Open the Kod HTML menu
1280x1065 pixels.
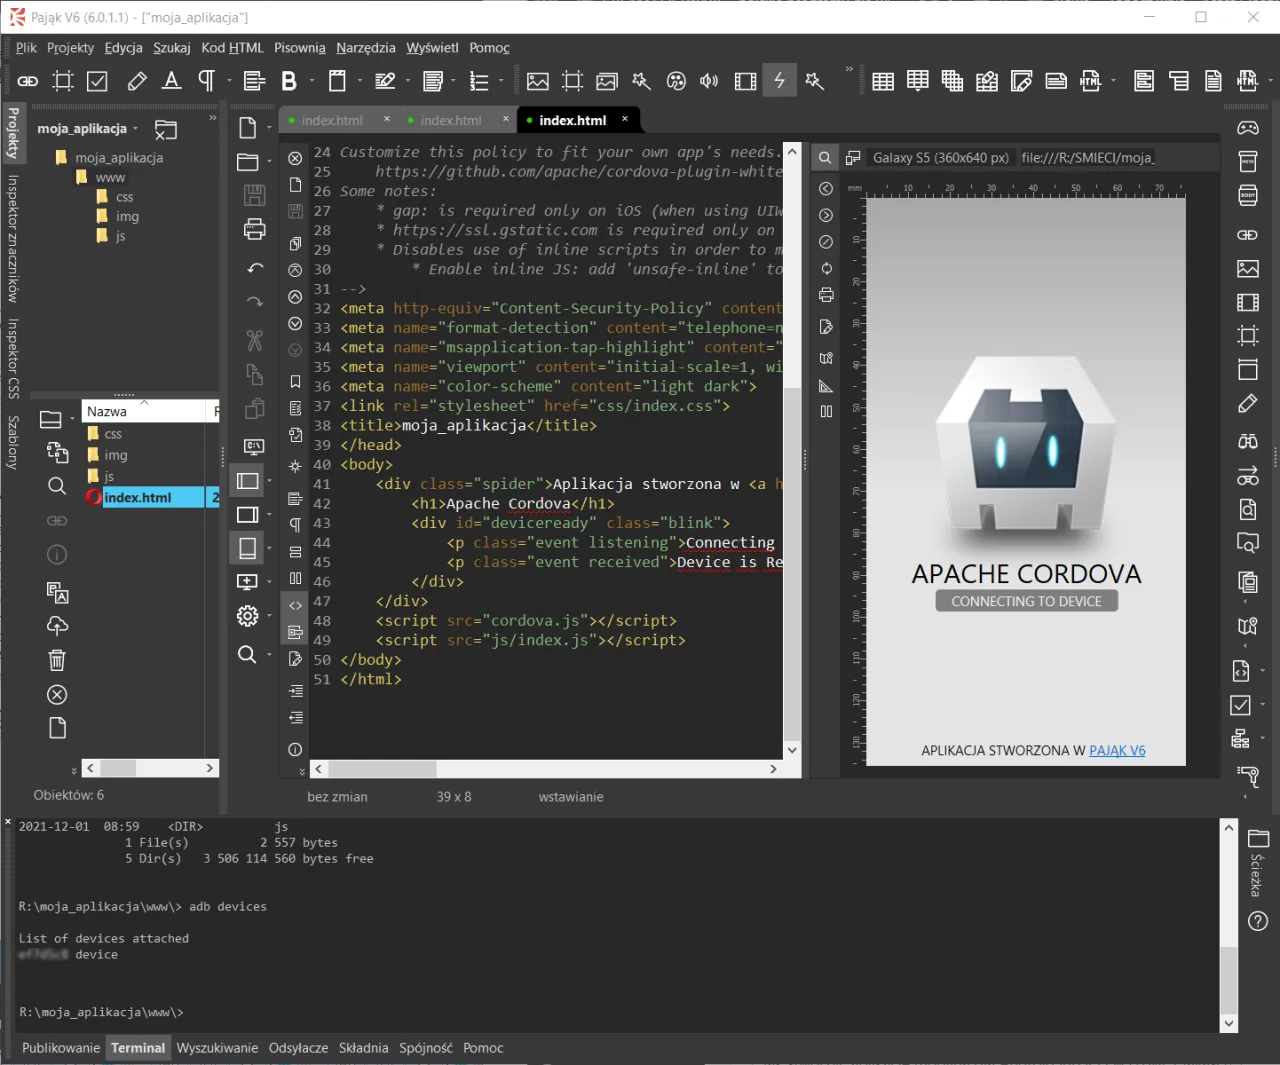[232, 48]
